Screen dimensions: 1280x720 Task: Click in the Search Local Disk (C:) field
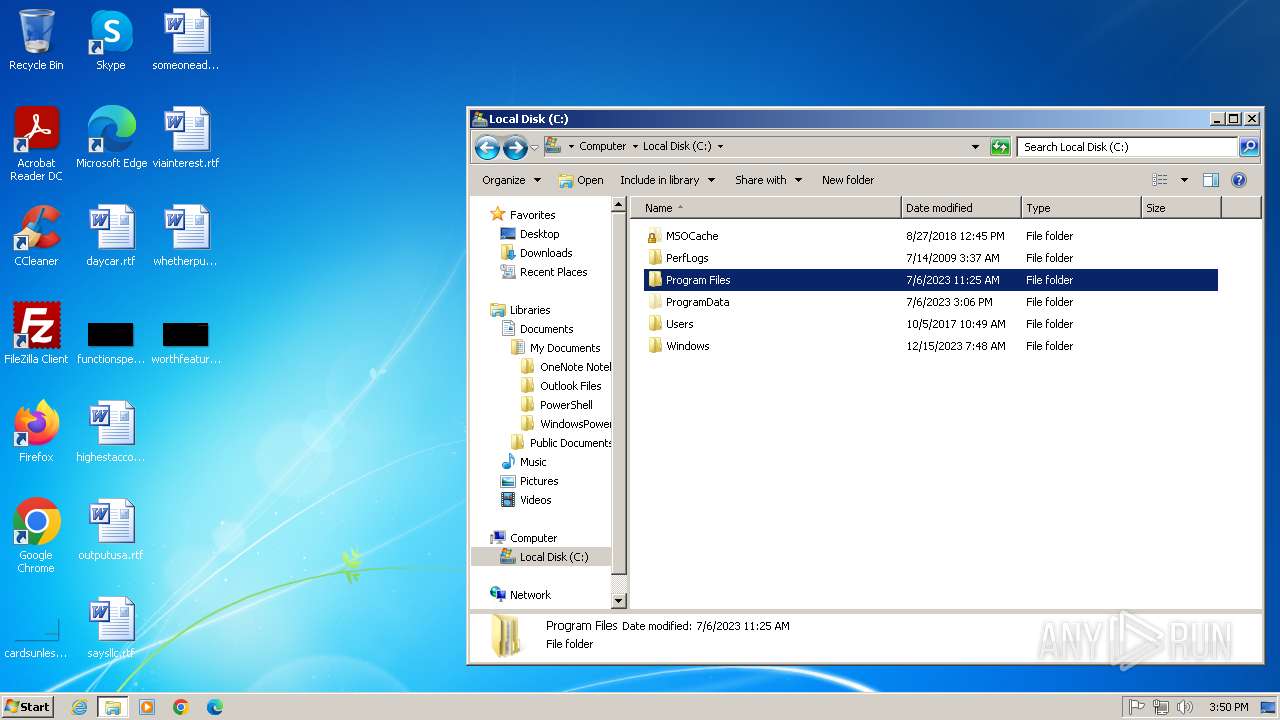pyautogui.click(x=1128, y=147)
